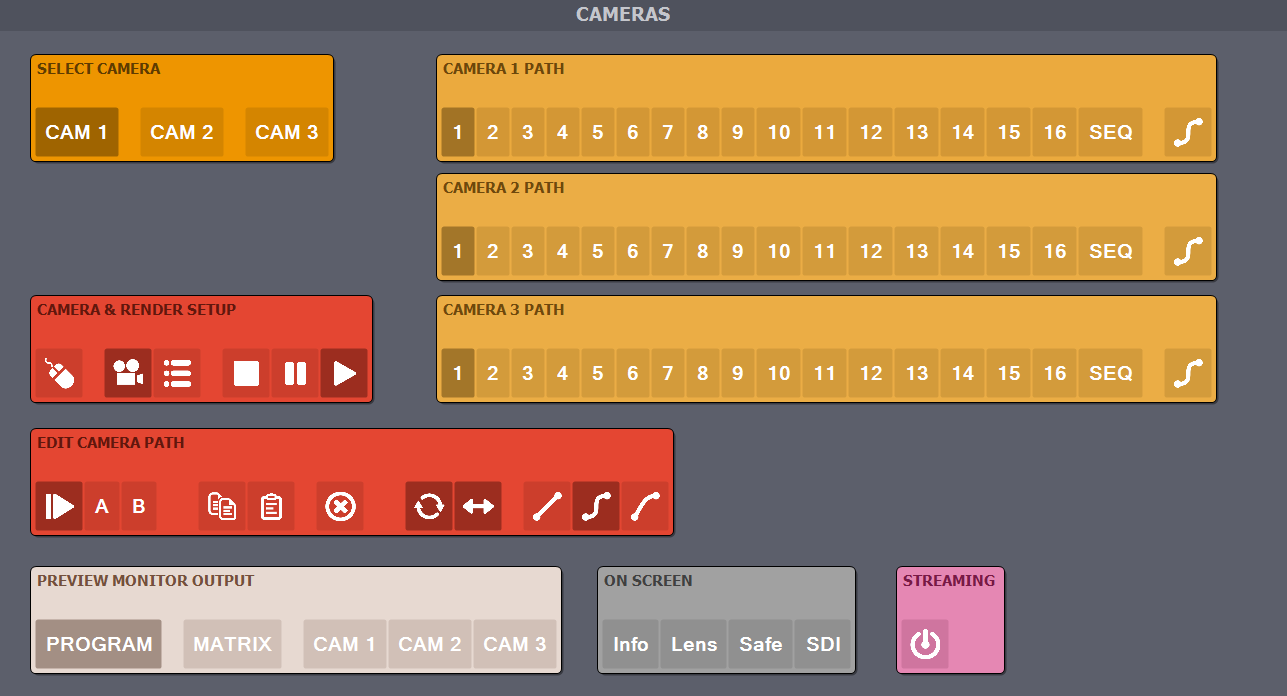
Task: Switch preview monitor output to MATRIX
Action: click(232, 644)
